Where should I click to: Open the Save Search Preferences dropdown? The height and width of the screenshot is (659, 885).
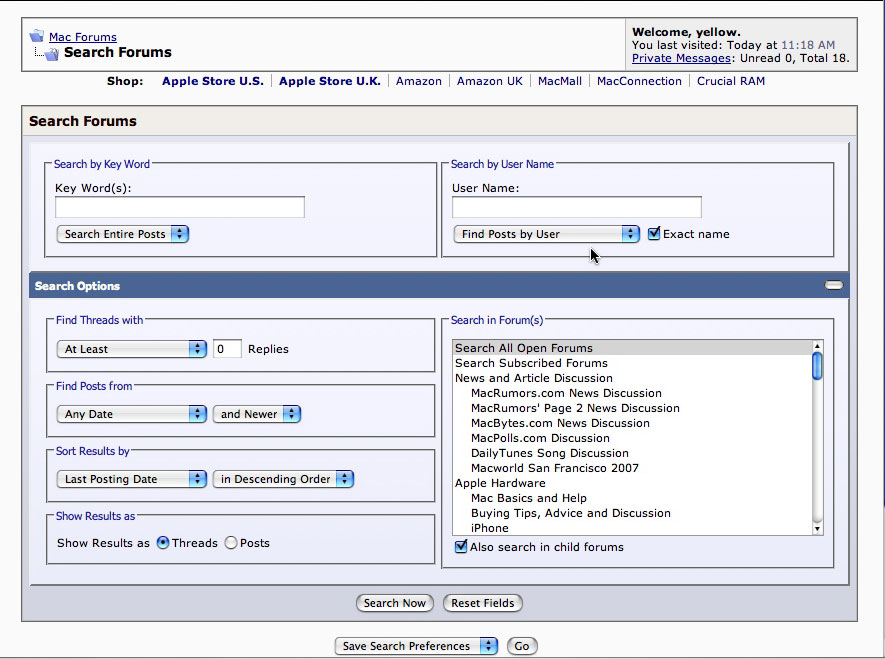417,646
